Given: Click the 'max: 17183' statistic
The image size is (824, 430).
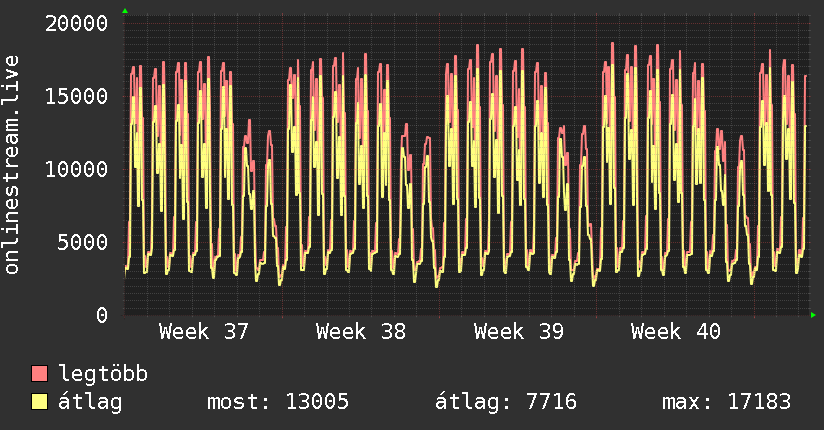Looking at the screenshot, I should click(x=726, y=402).
